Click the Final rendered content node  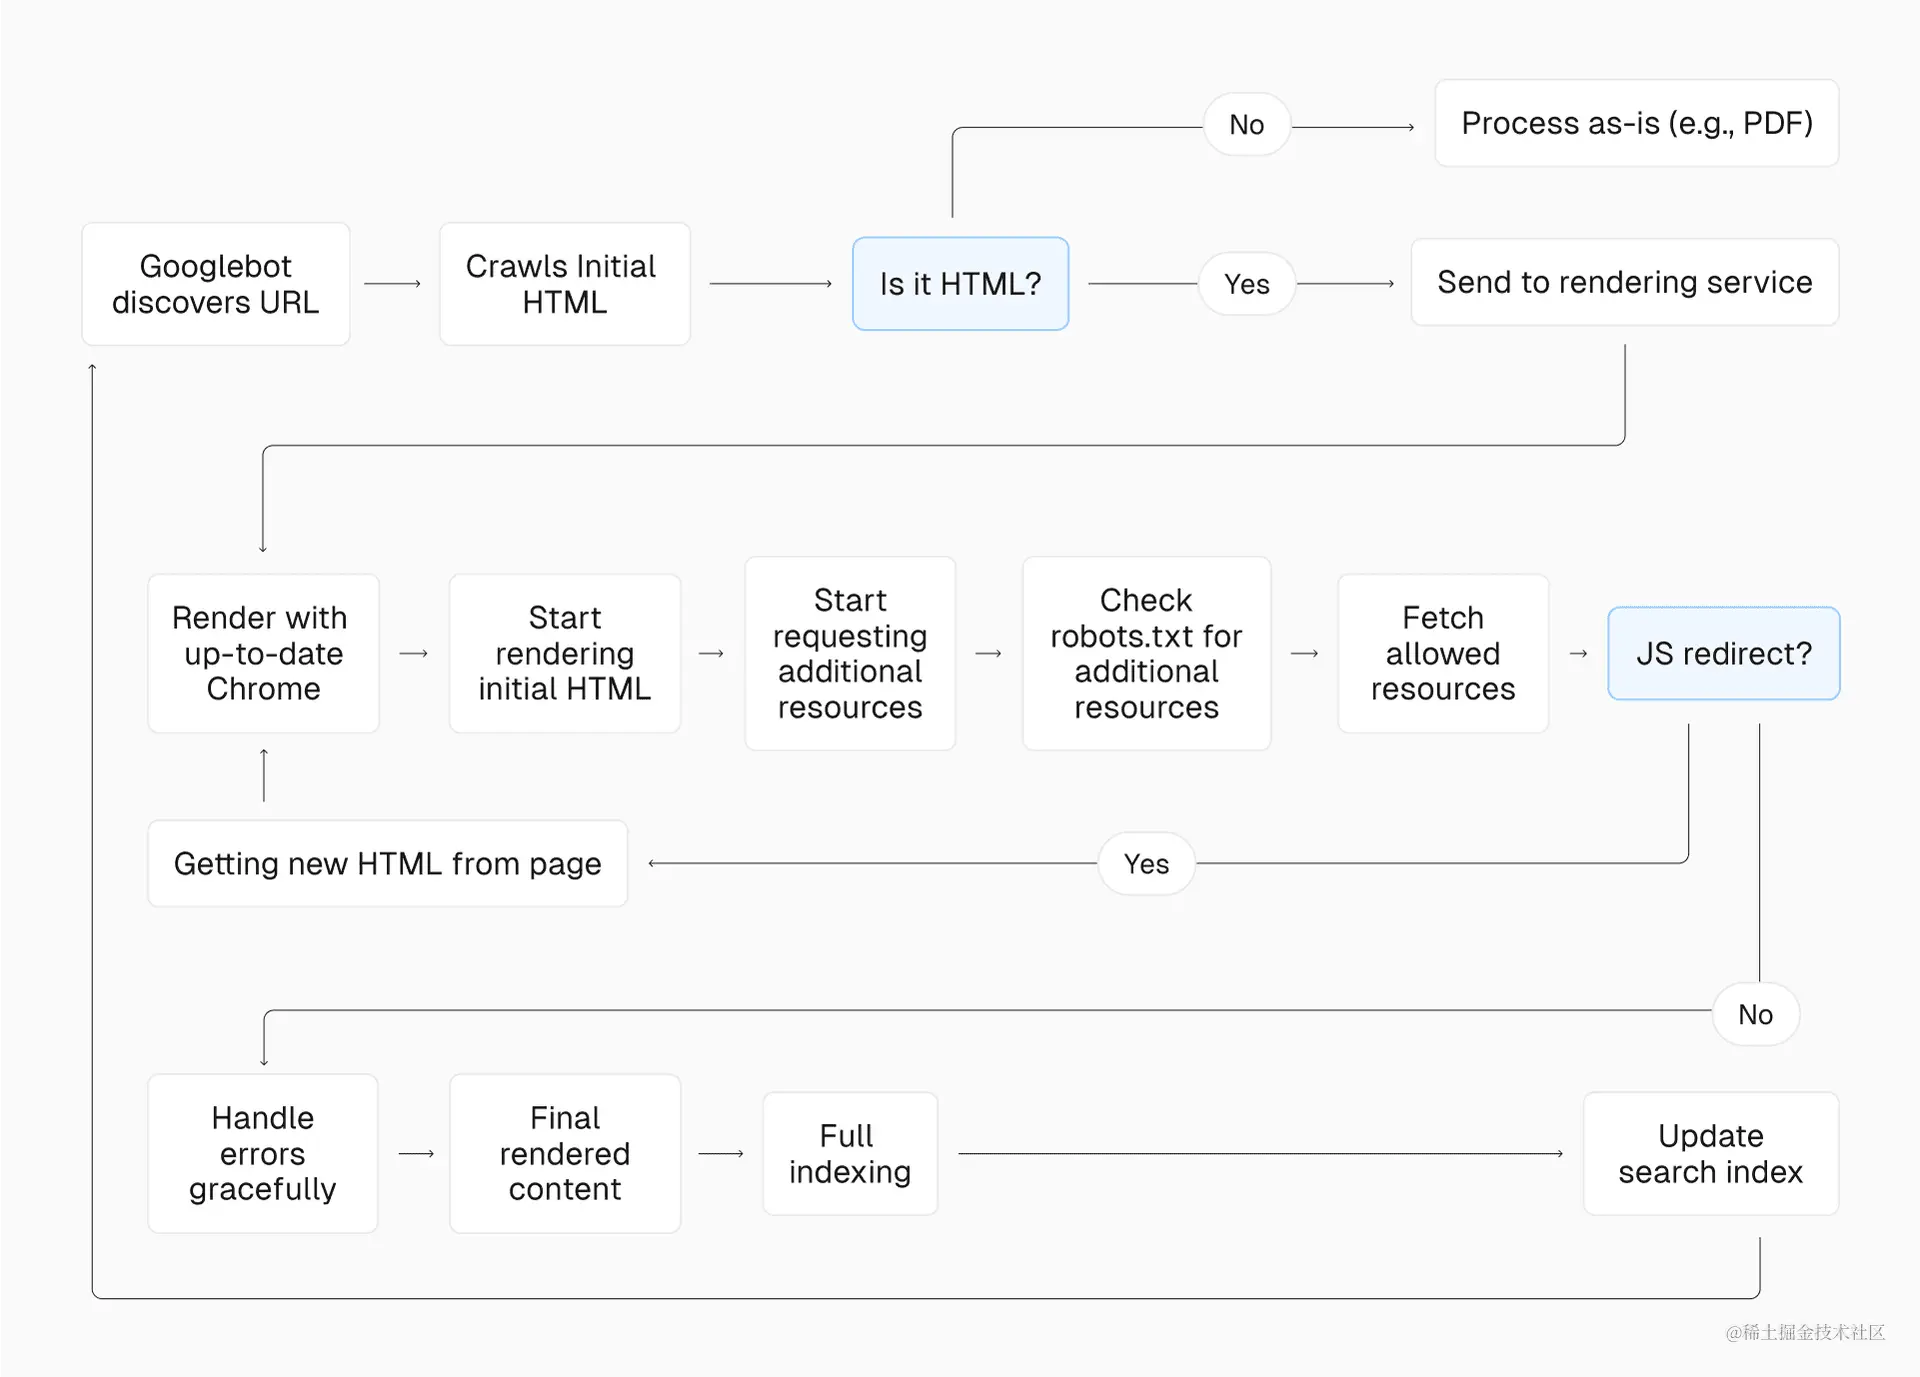[x=564, y=1153]
